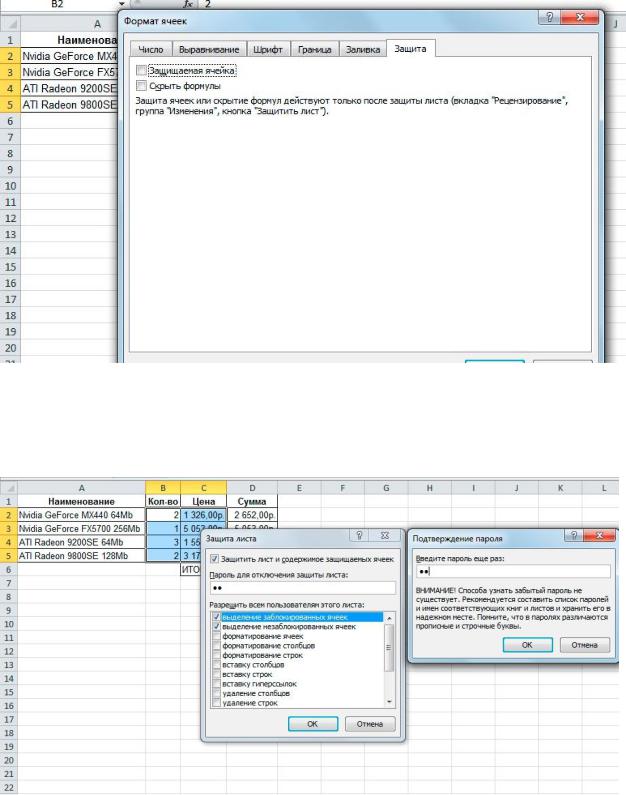Select the Заливка tab

(363, 49)
